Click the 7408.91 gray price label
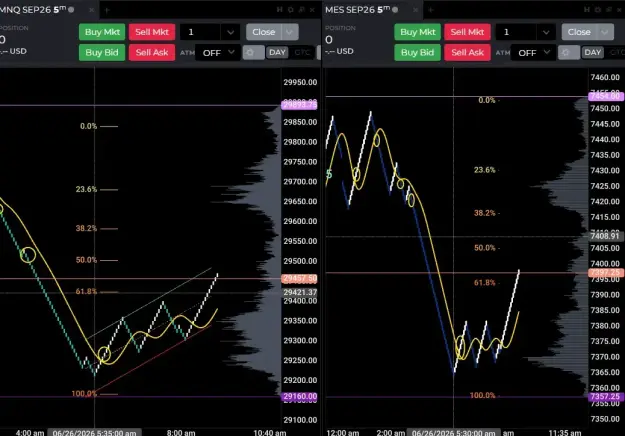625x436 pixels. [605, 236]
